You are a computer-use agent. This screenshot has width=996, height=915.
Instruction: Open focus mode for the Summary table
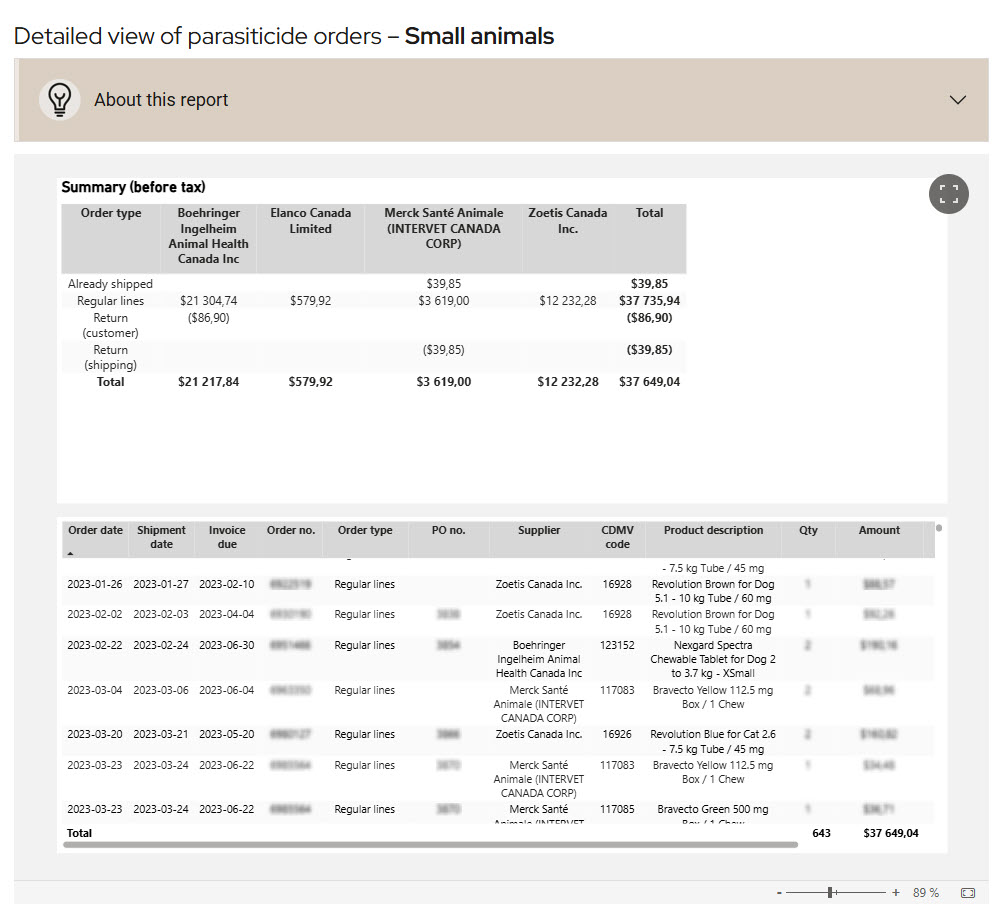click(948, 194)
